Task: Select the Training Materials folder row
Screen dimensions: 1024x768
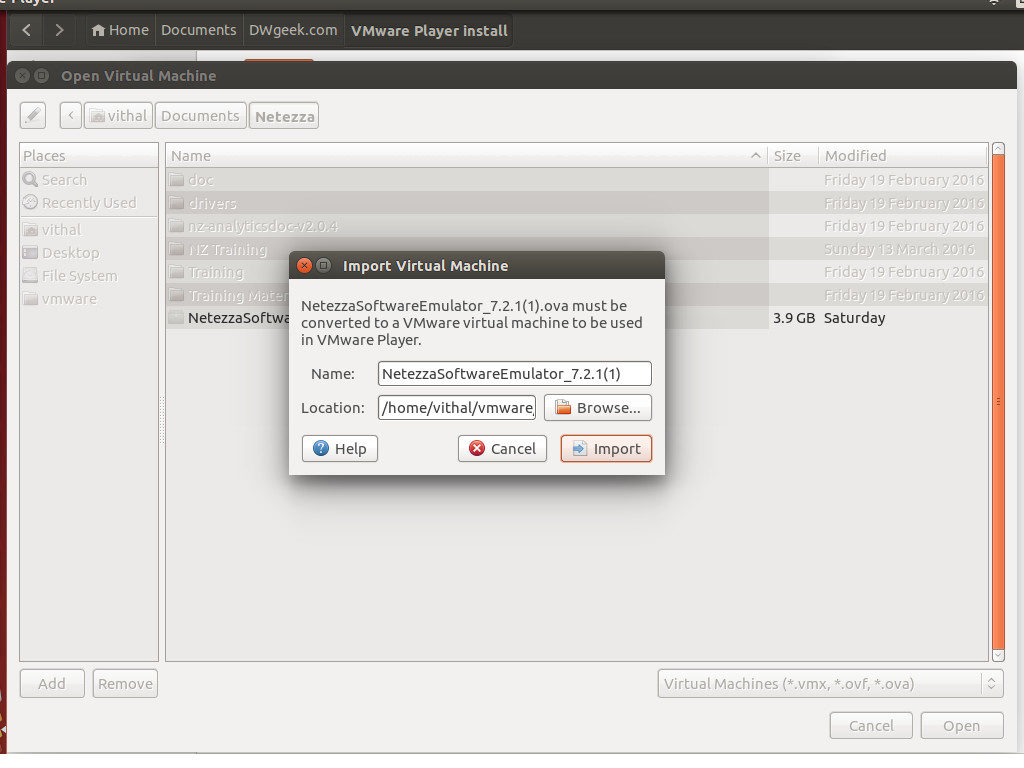Action: coord(577,295)
